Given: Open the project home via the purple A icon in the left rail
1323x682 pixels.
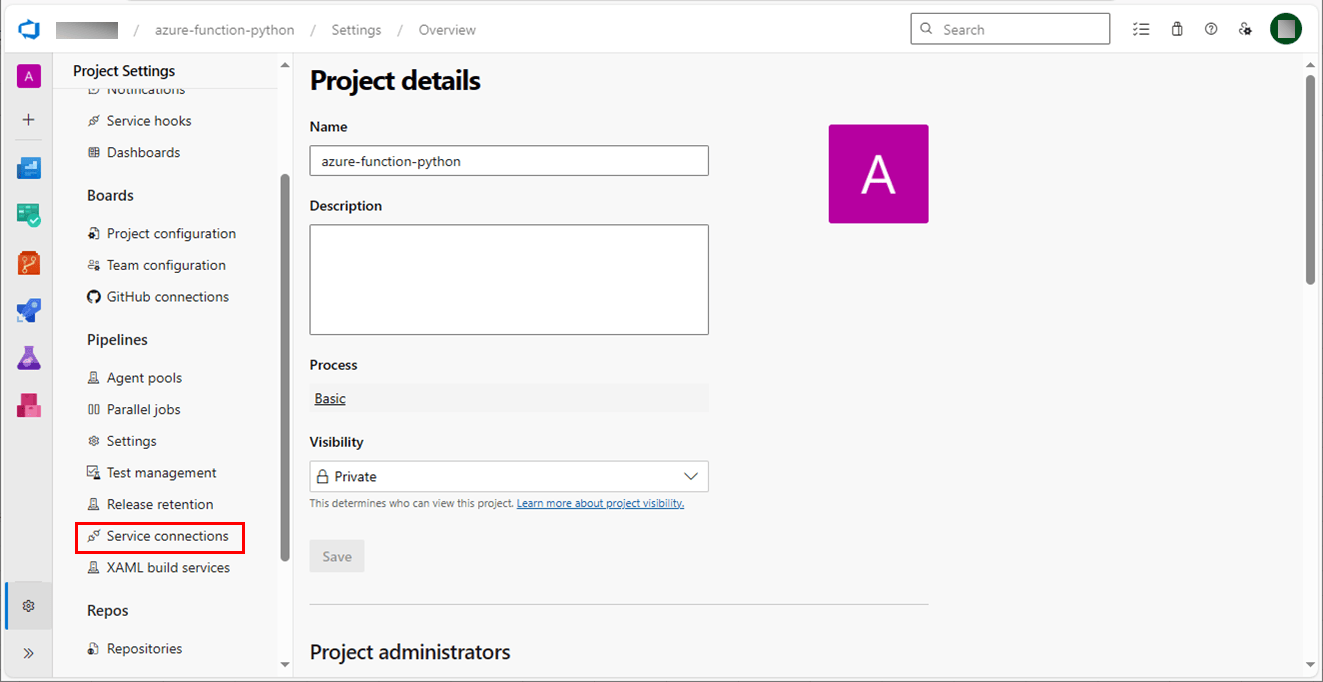Looking at the screenshot, I should (28, 76).
